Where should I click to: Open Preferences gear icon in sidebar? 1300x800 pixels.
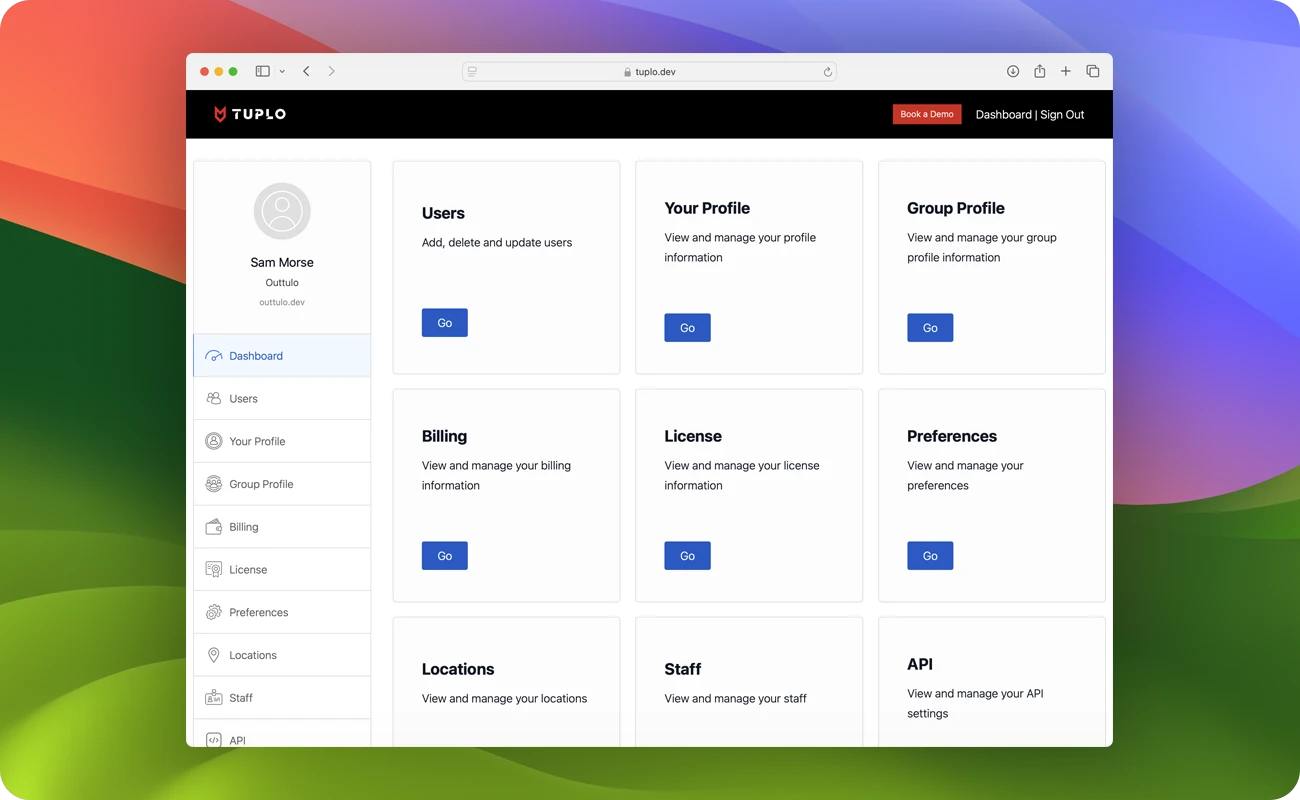click(x=213, y=613)
